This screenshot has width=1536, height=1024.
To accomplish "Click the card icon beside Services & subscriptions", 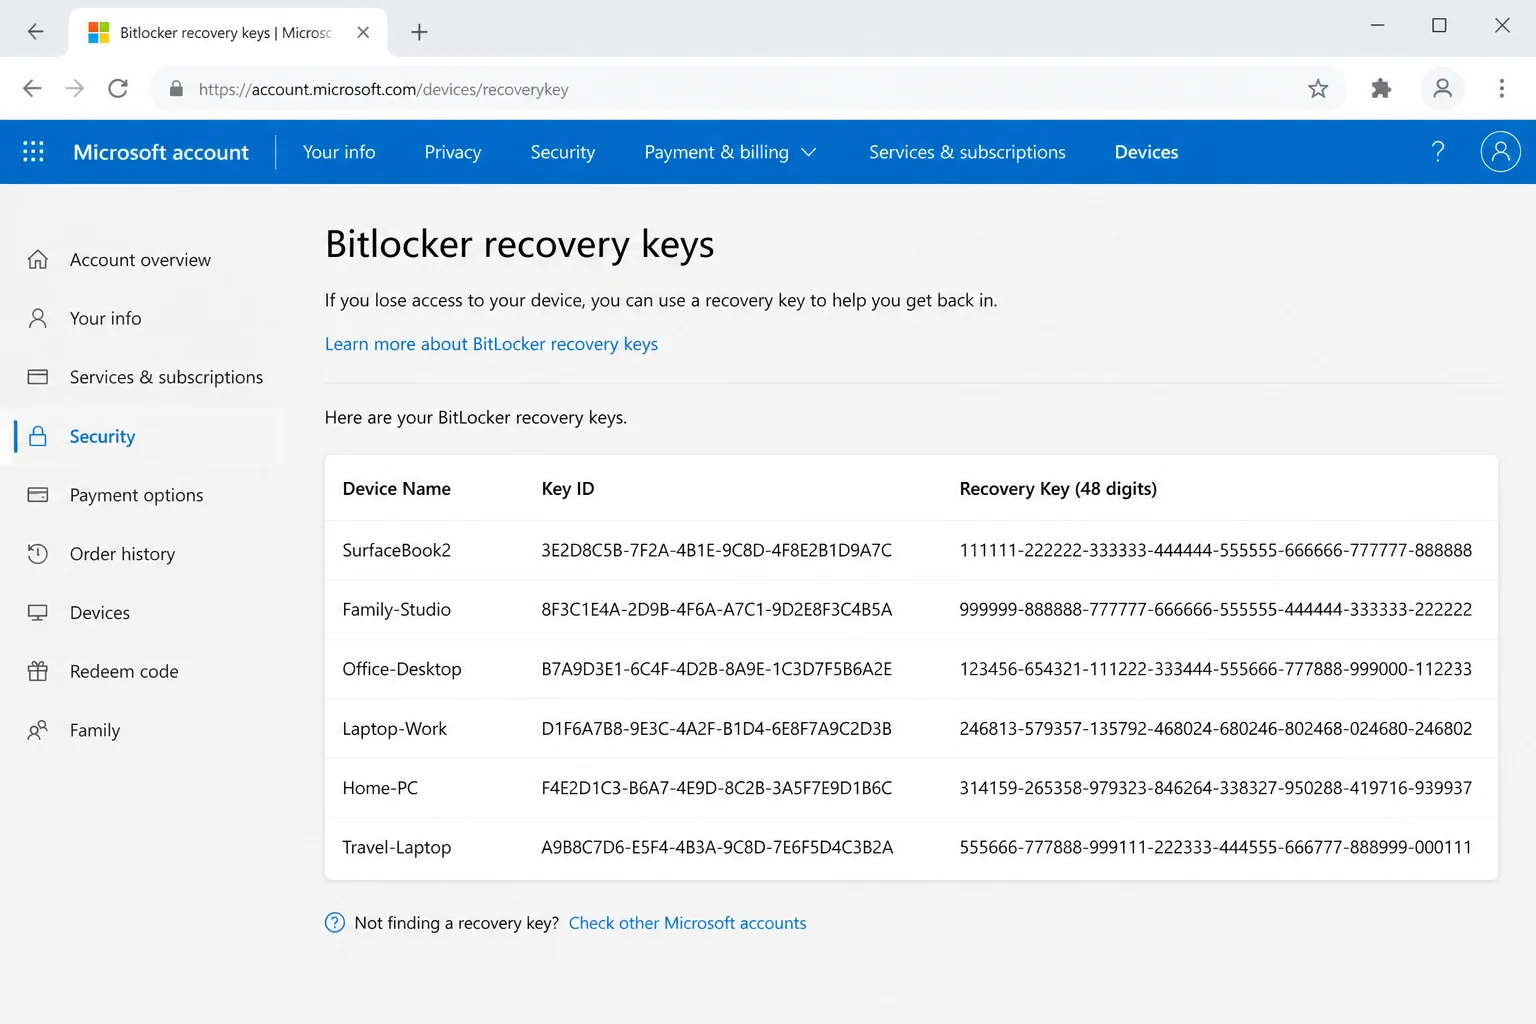I will [38, 377].
